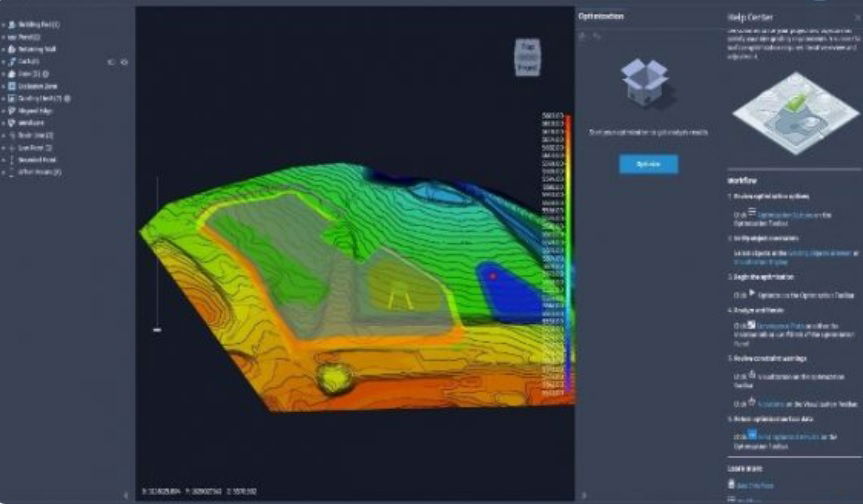The image size is (863, 504).
Task: Click the Help Center site illustration
Action: tap(795, 113)
